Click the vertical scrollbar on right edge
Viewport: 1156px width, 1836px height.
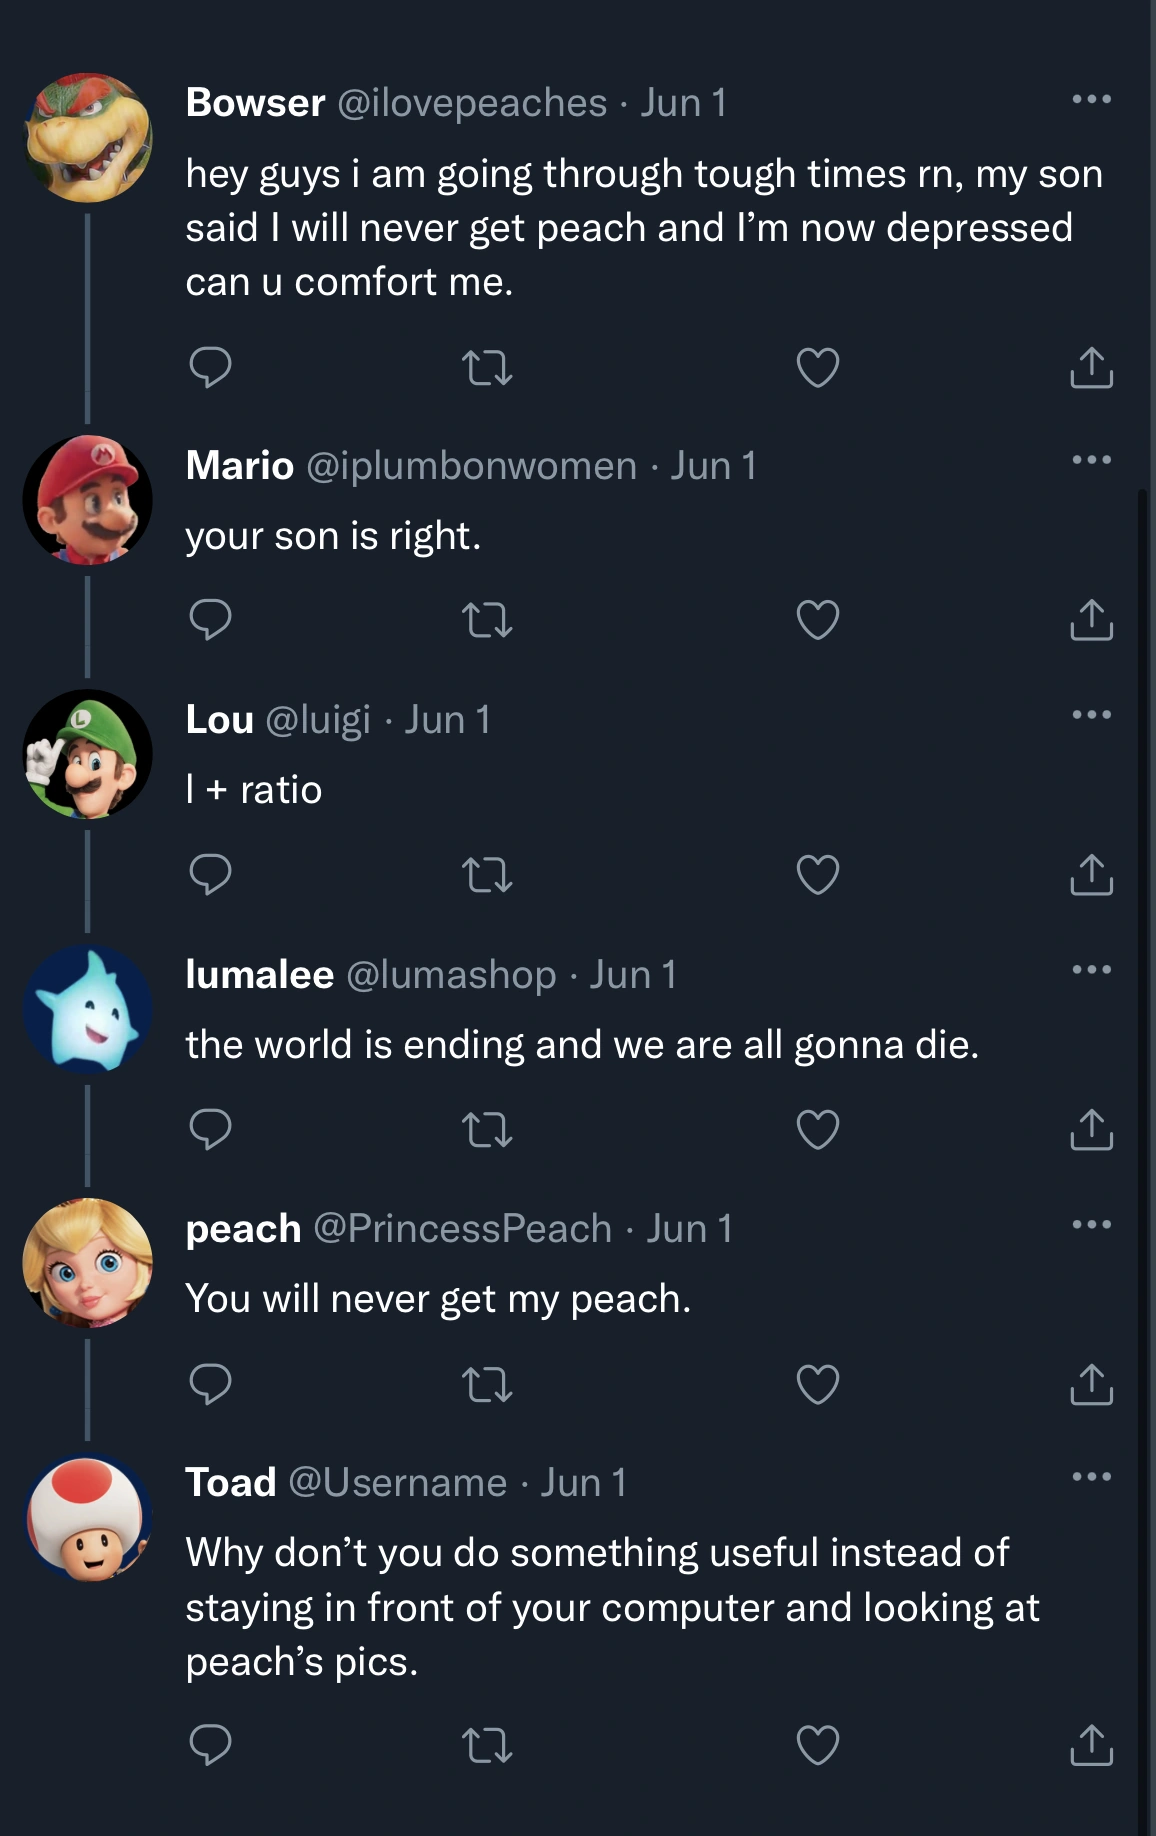click(1143, 1100)
